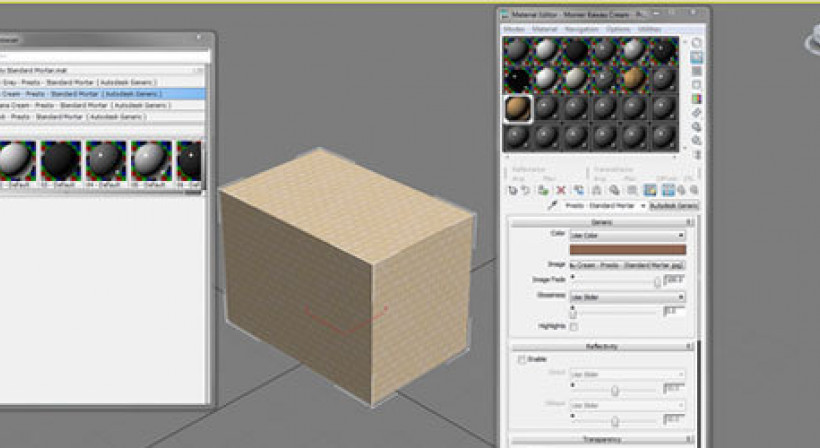Open material name dropdown Presto Standard Mortar

(605, 206)
